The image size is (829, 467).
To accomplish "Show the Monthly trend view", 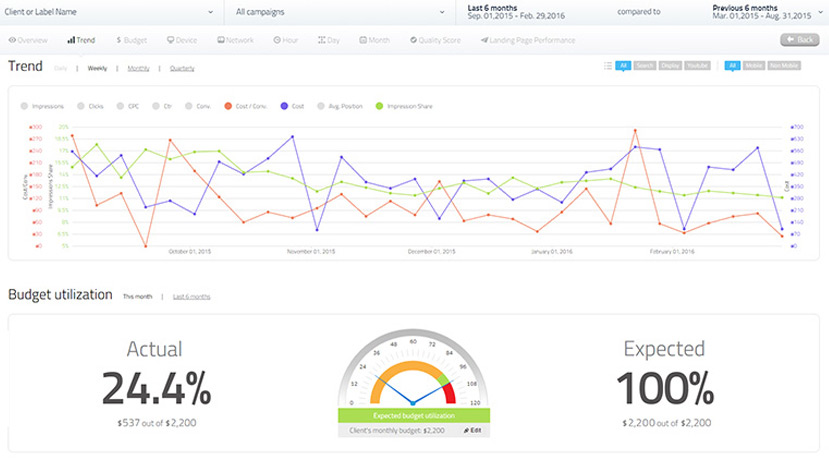I will [138, 68].
